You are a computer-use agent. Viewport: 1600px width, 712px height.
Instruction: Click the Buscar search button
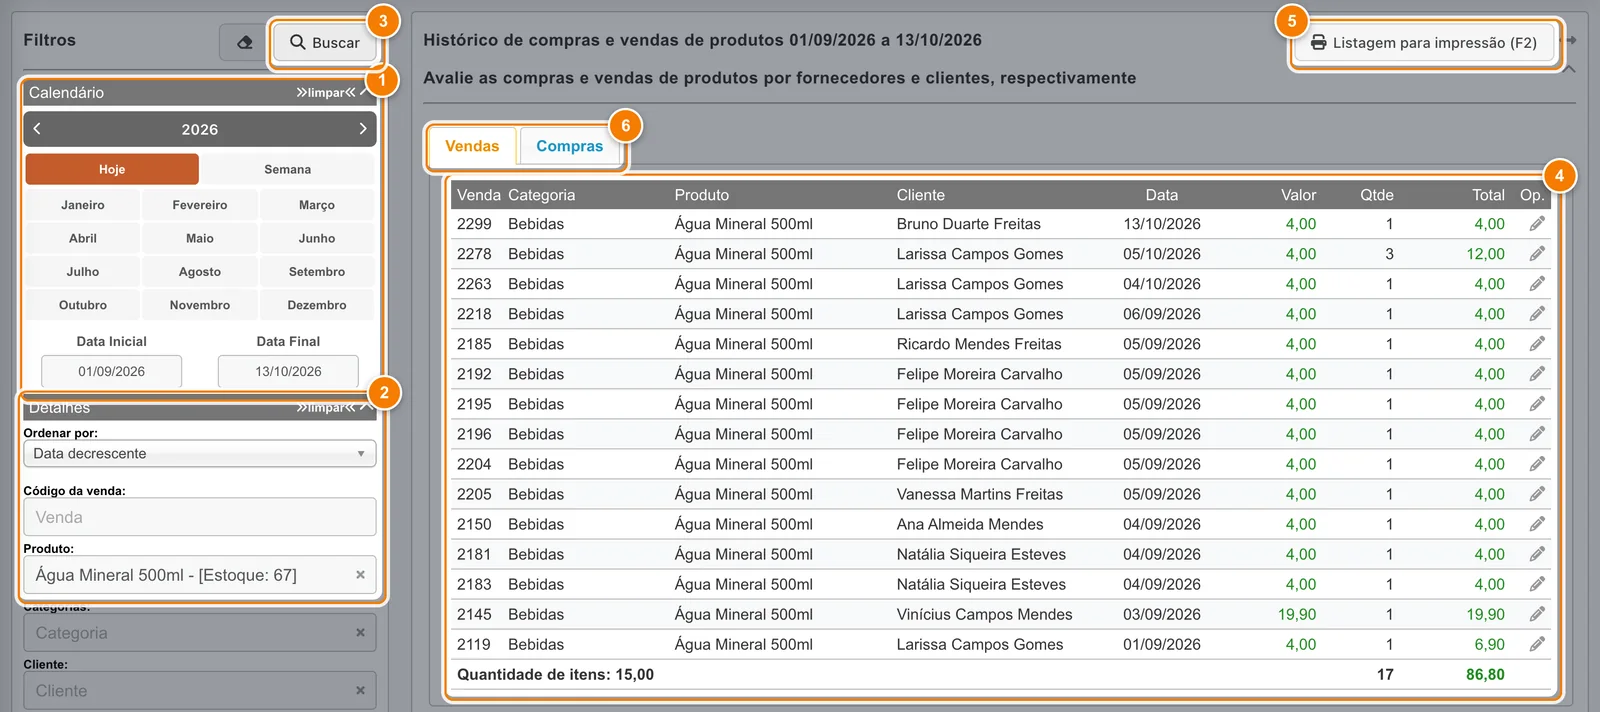(325, 43)
